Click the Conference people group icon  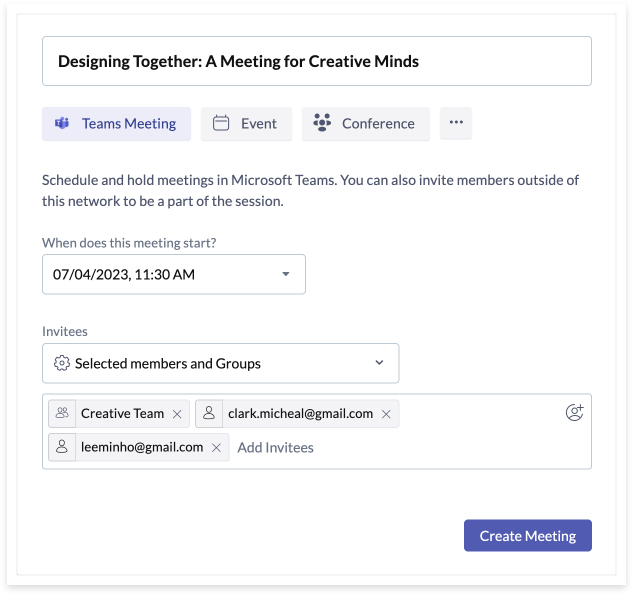tap(322, 124)
